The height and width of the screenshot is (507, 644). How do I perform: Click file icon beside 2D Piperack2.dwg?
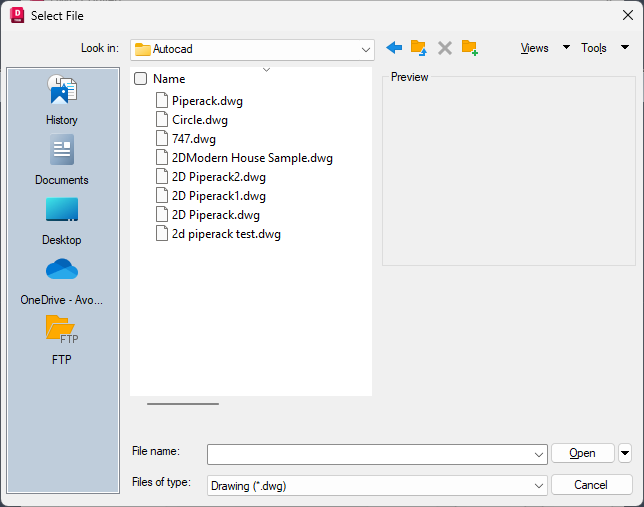tap(162, 176)
